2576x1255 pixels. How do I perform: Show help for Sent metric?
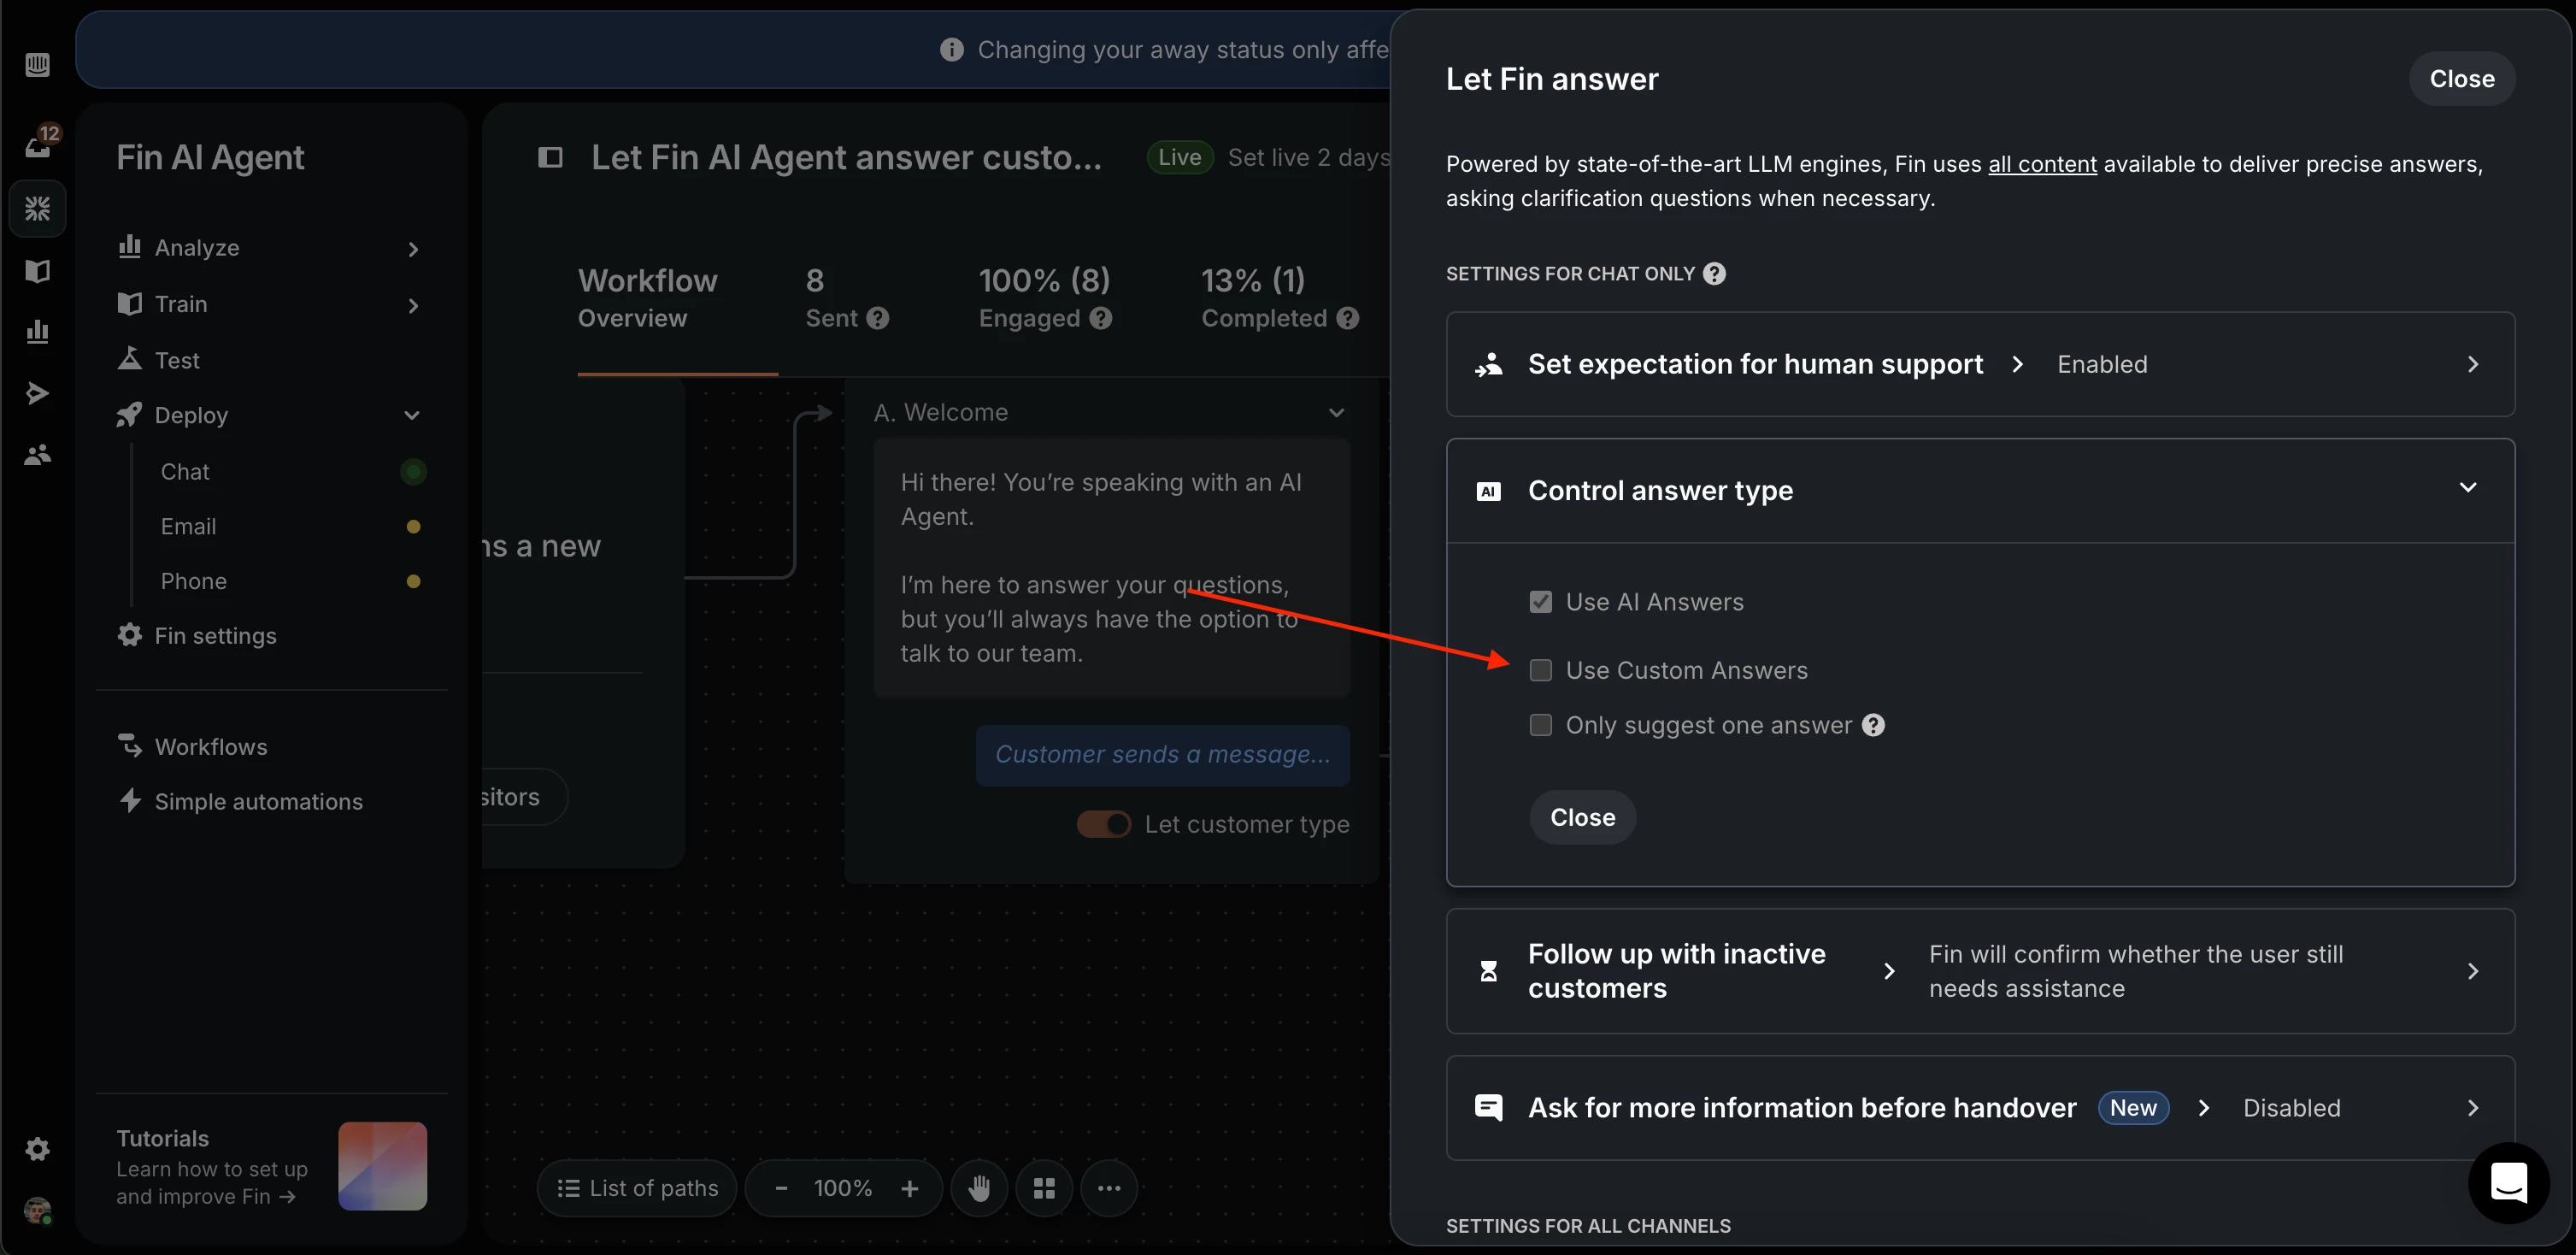click(x=878, y=318)
